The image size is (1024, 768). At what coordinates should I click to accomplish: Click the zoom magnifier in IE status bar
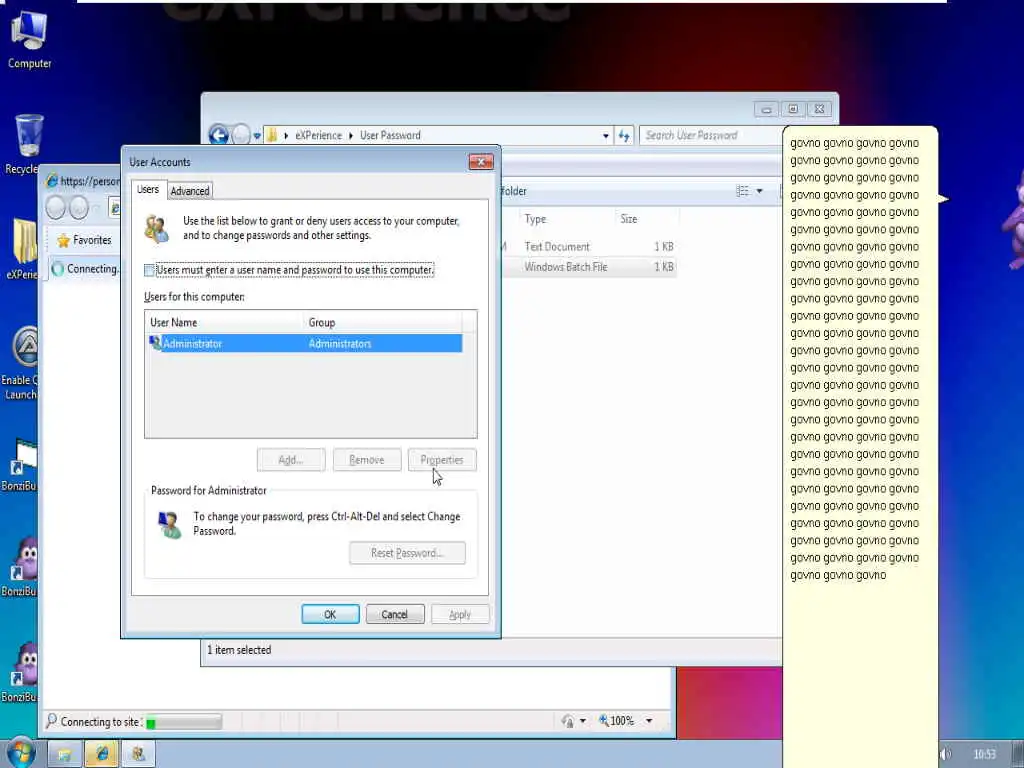(604, 720)
